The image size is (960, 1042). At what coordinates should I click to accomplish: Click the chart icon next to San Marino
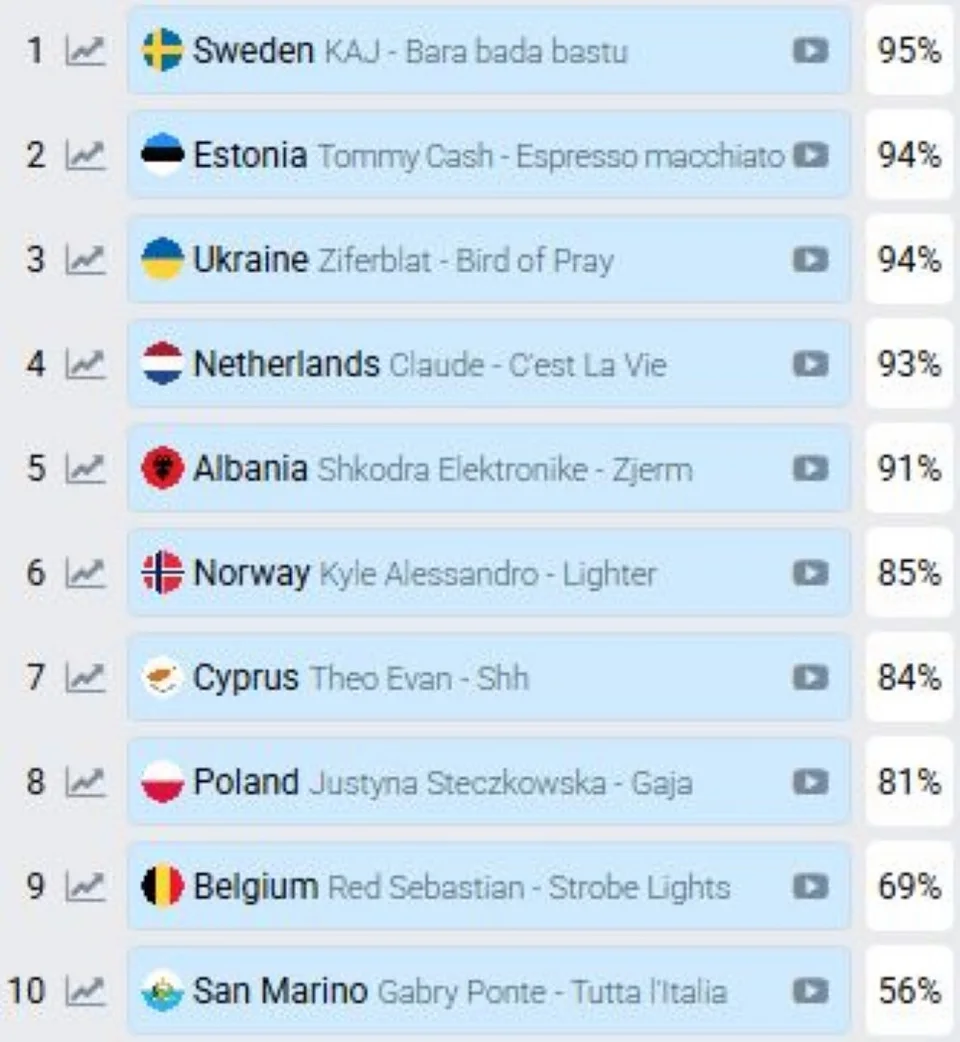click(x=85, y=991)
